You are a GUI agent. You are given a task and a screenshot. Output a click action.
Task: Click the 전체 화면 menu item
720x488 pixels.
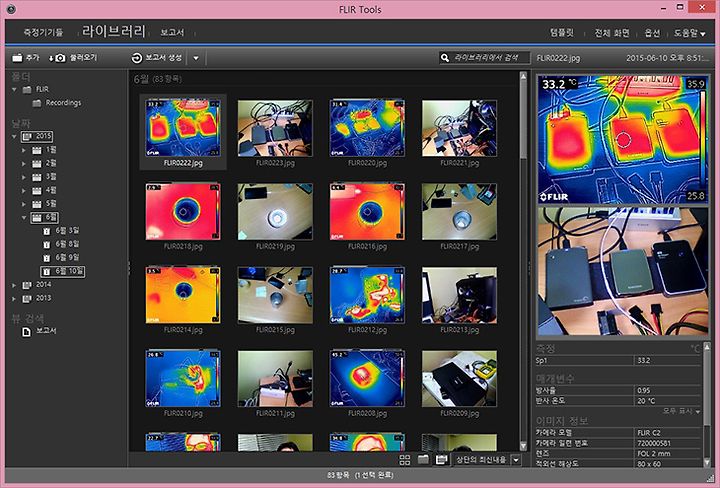tap(612, 33)
